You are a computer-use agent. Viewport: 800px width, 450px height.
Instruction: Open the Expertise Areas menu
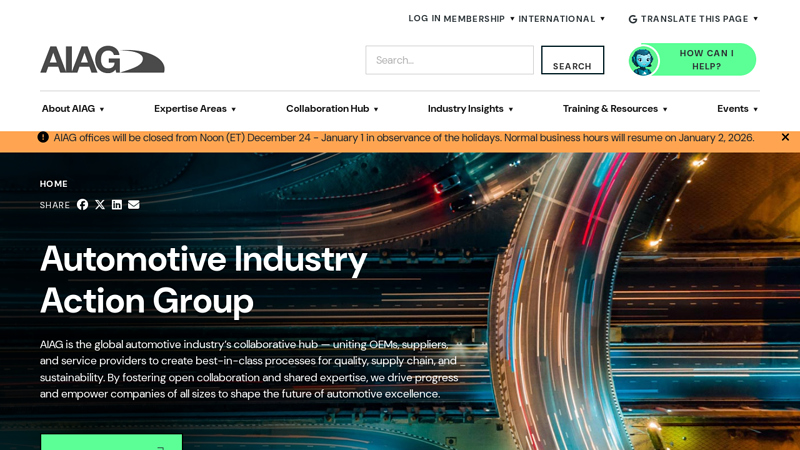pos(195,109)
